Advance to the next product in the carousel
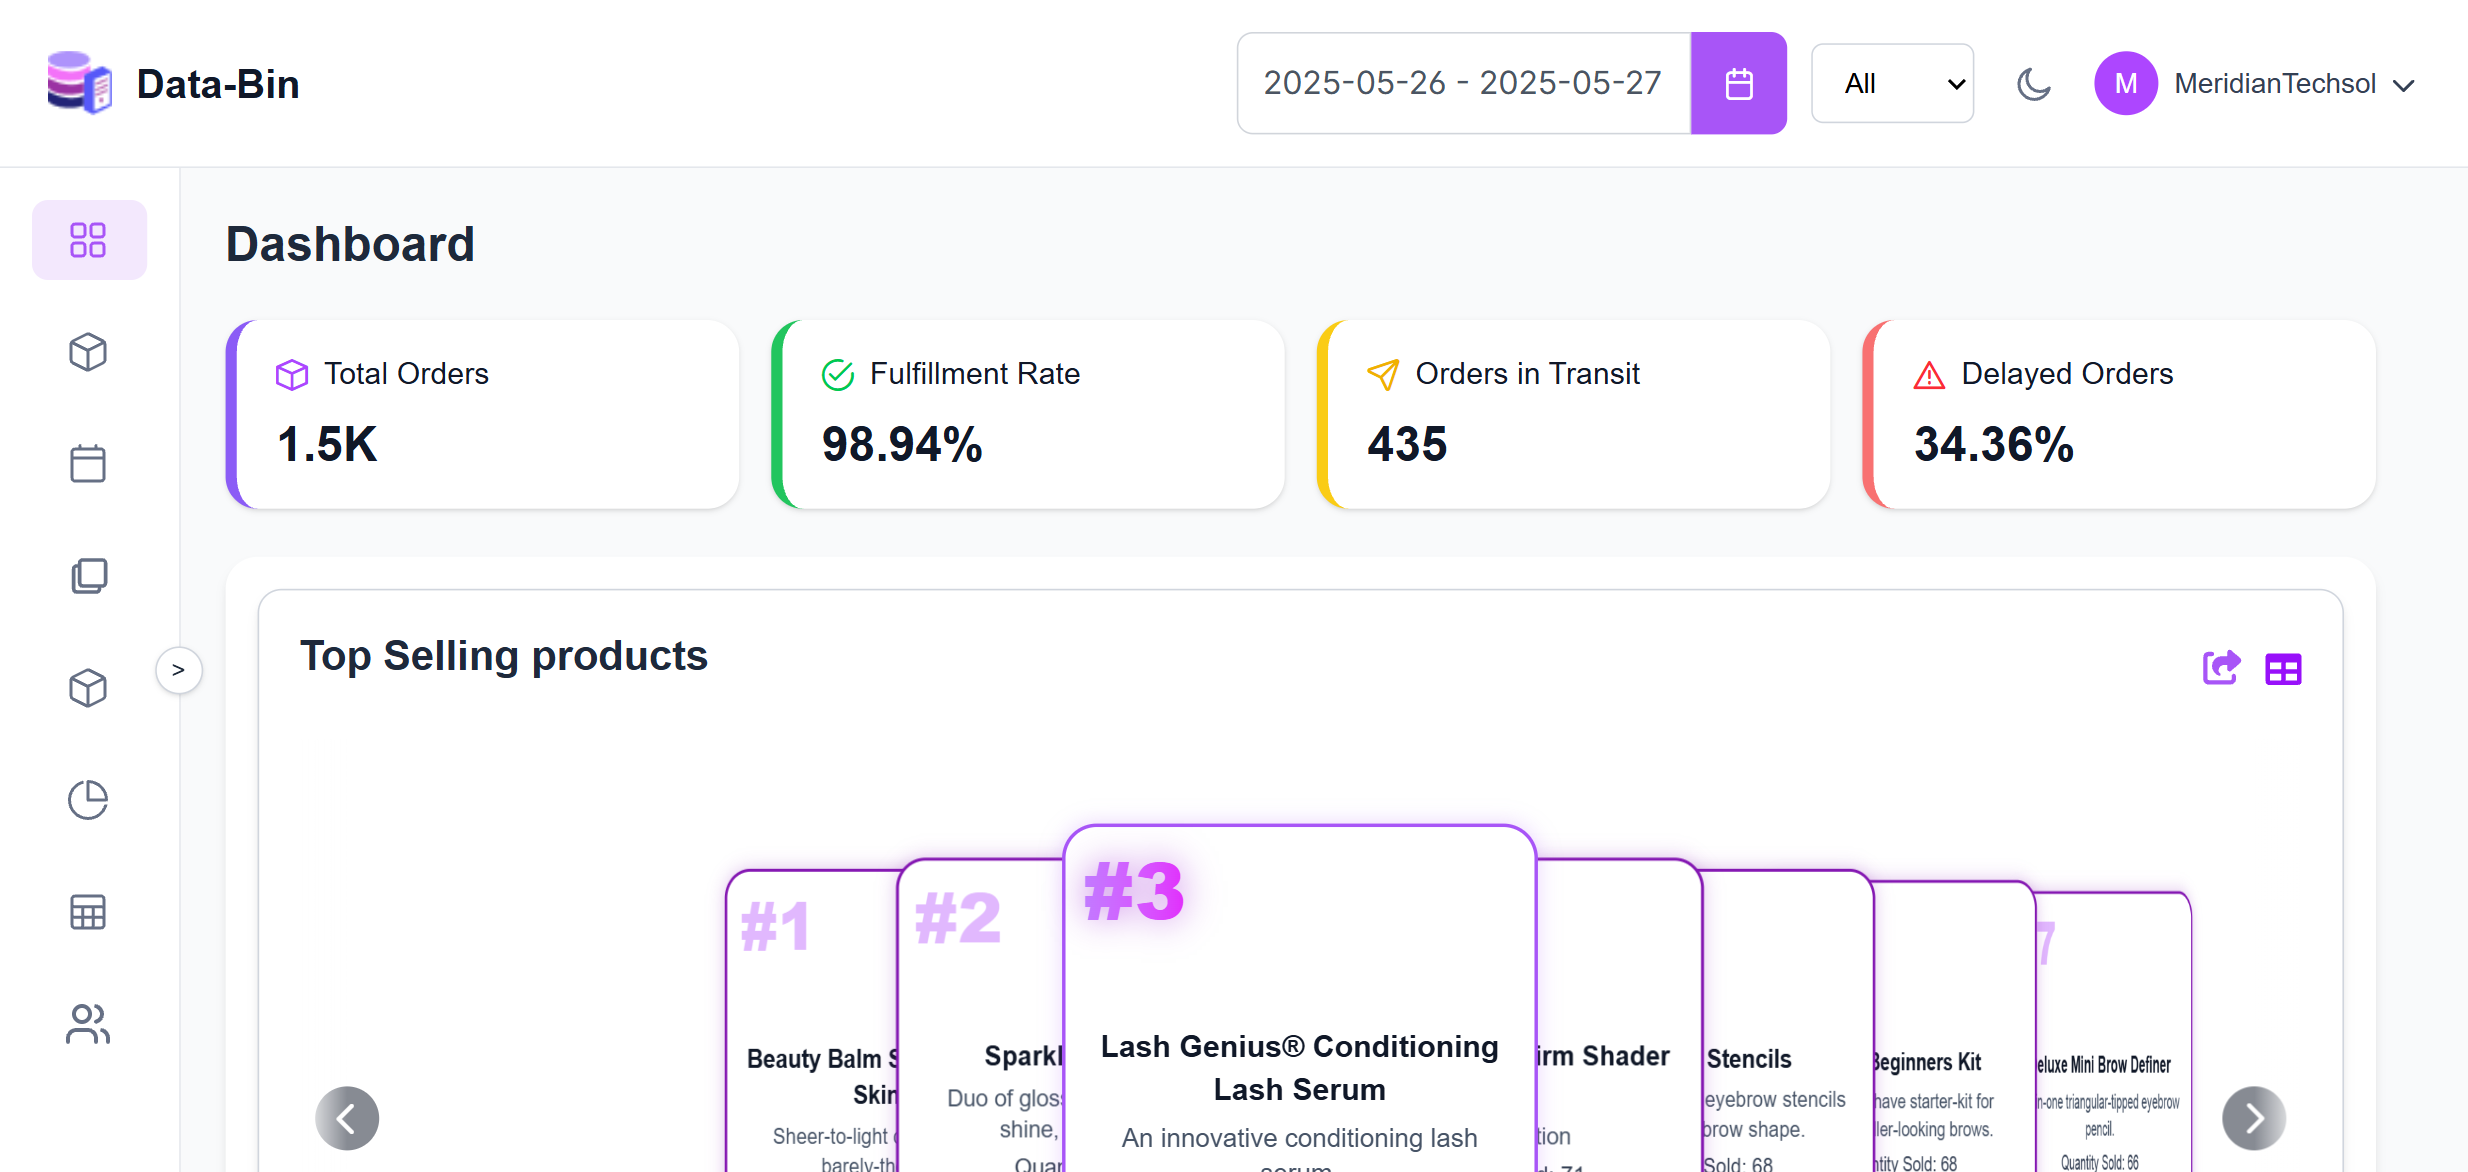2468x1172 pixels. point(2253,1118)
